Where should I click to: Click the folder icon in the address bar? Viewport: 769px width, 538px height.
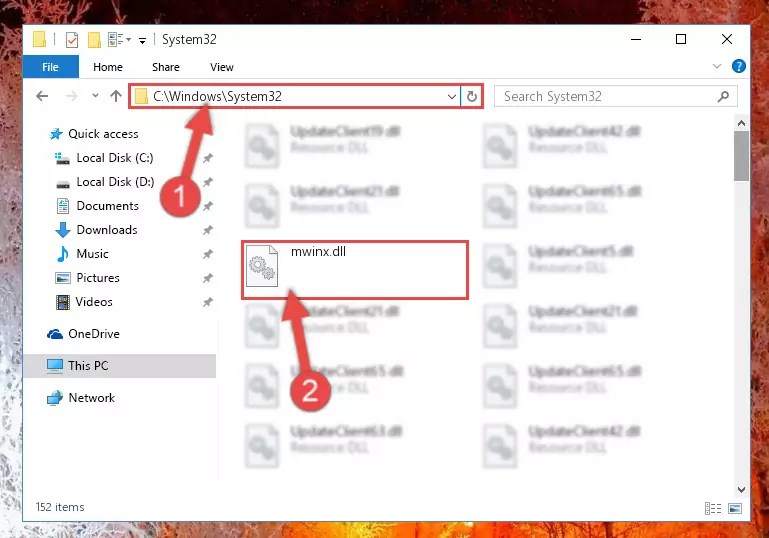pyautogui.click(x=141, y=96)
